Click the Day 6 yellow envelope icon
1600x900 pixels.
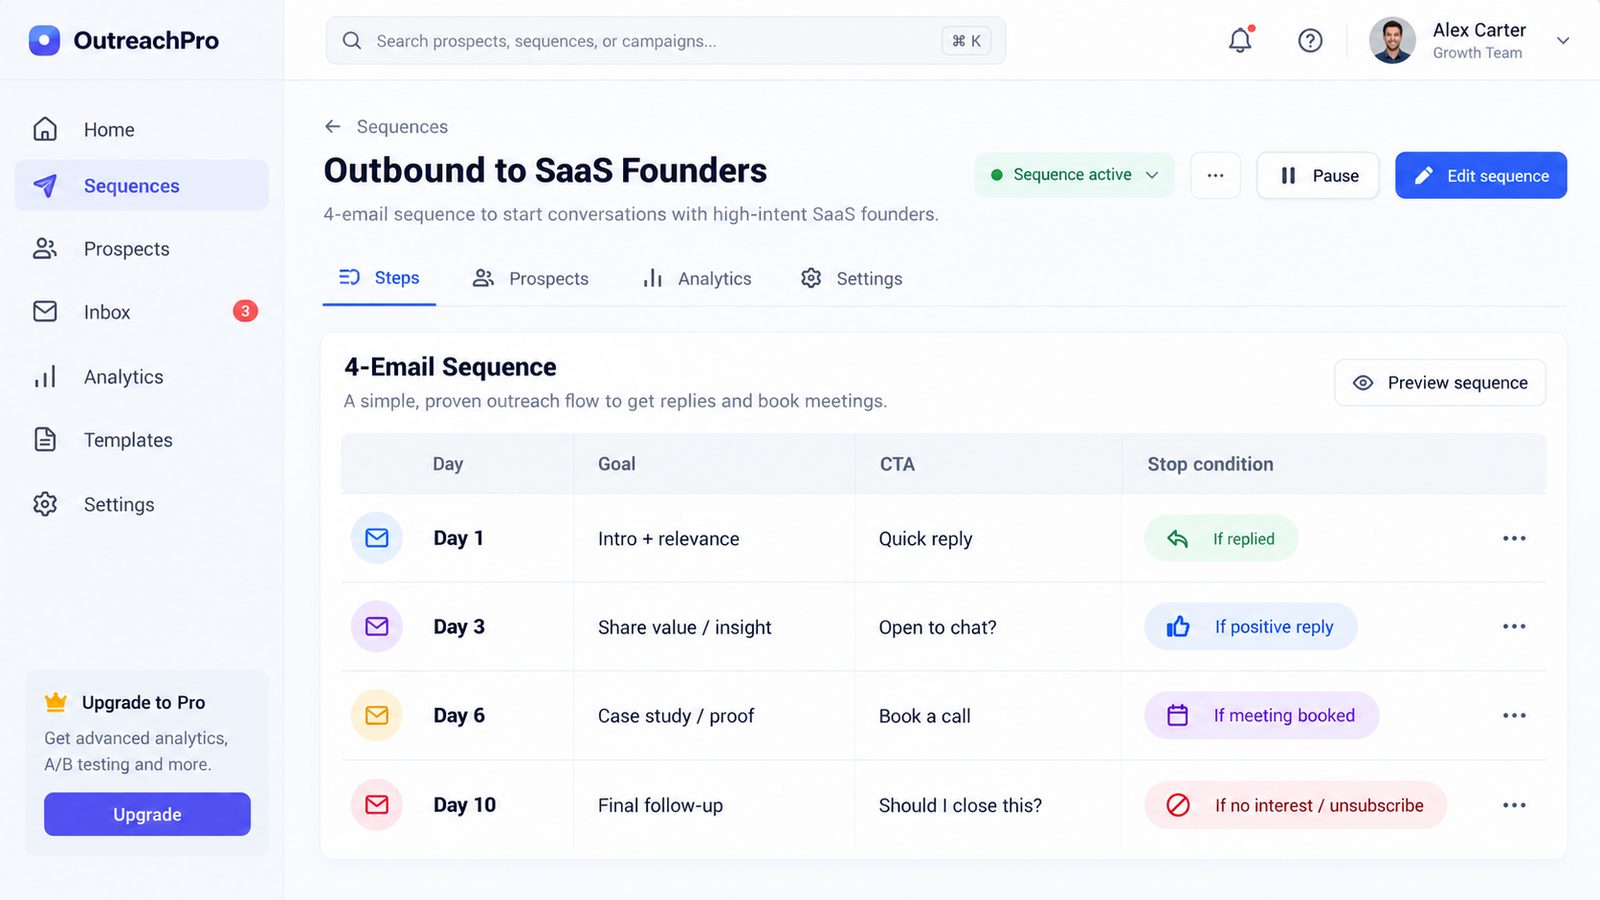377,716
